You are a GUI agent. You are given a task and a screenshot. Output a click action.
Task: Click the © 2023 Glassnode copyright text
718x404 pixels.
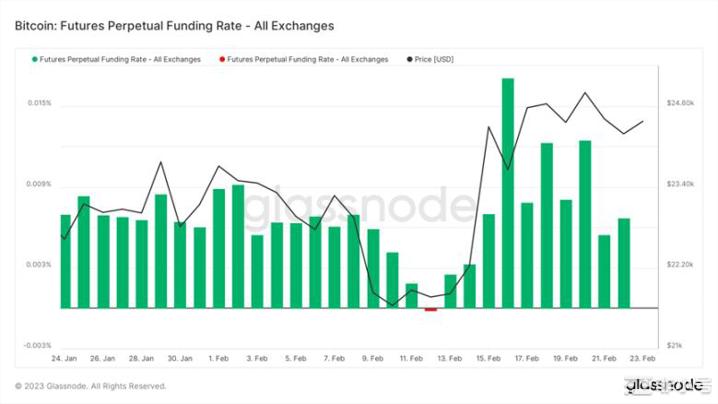coord(91,386)
